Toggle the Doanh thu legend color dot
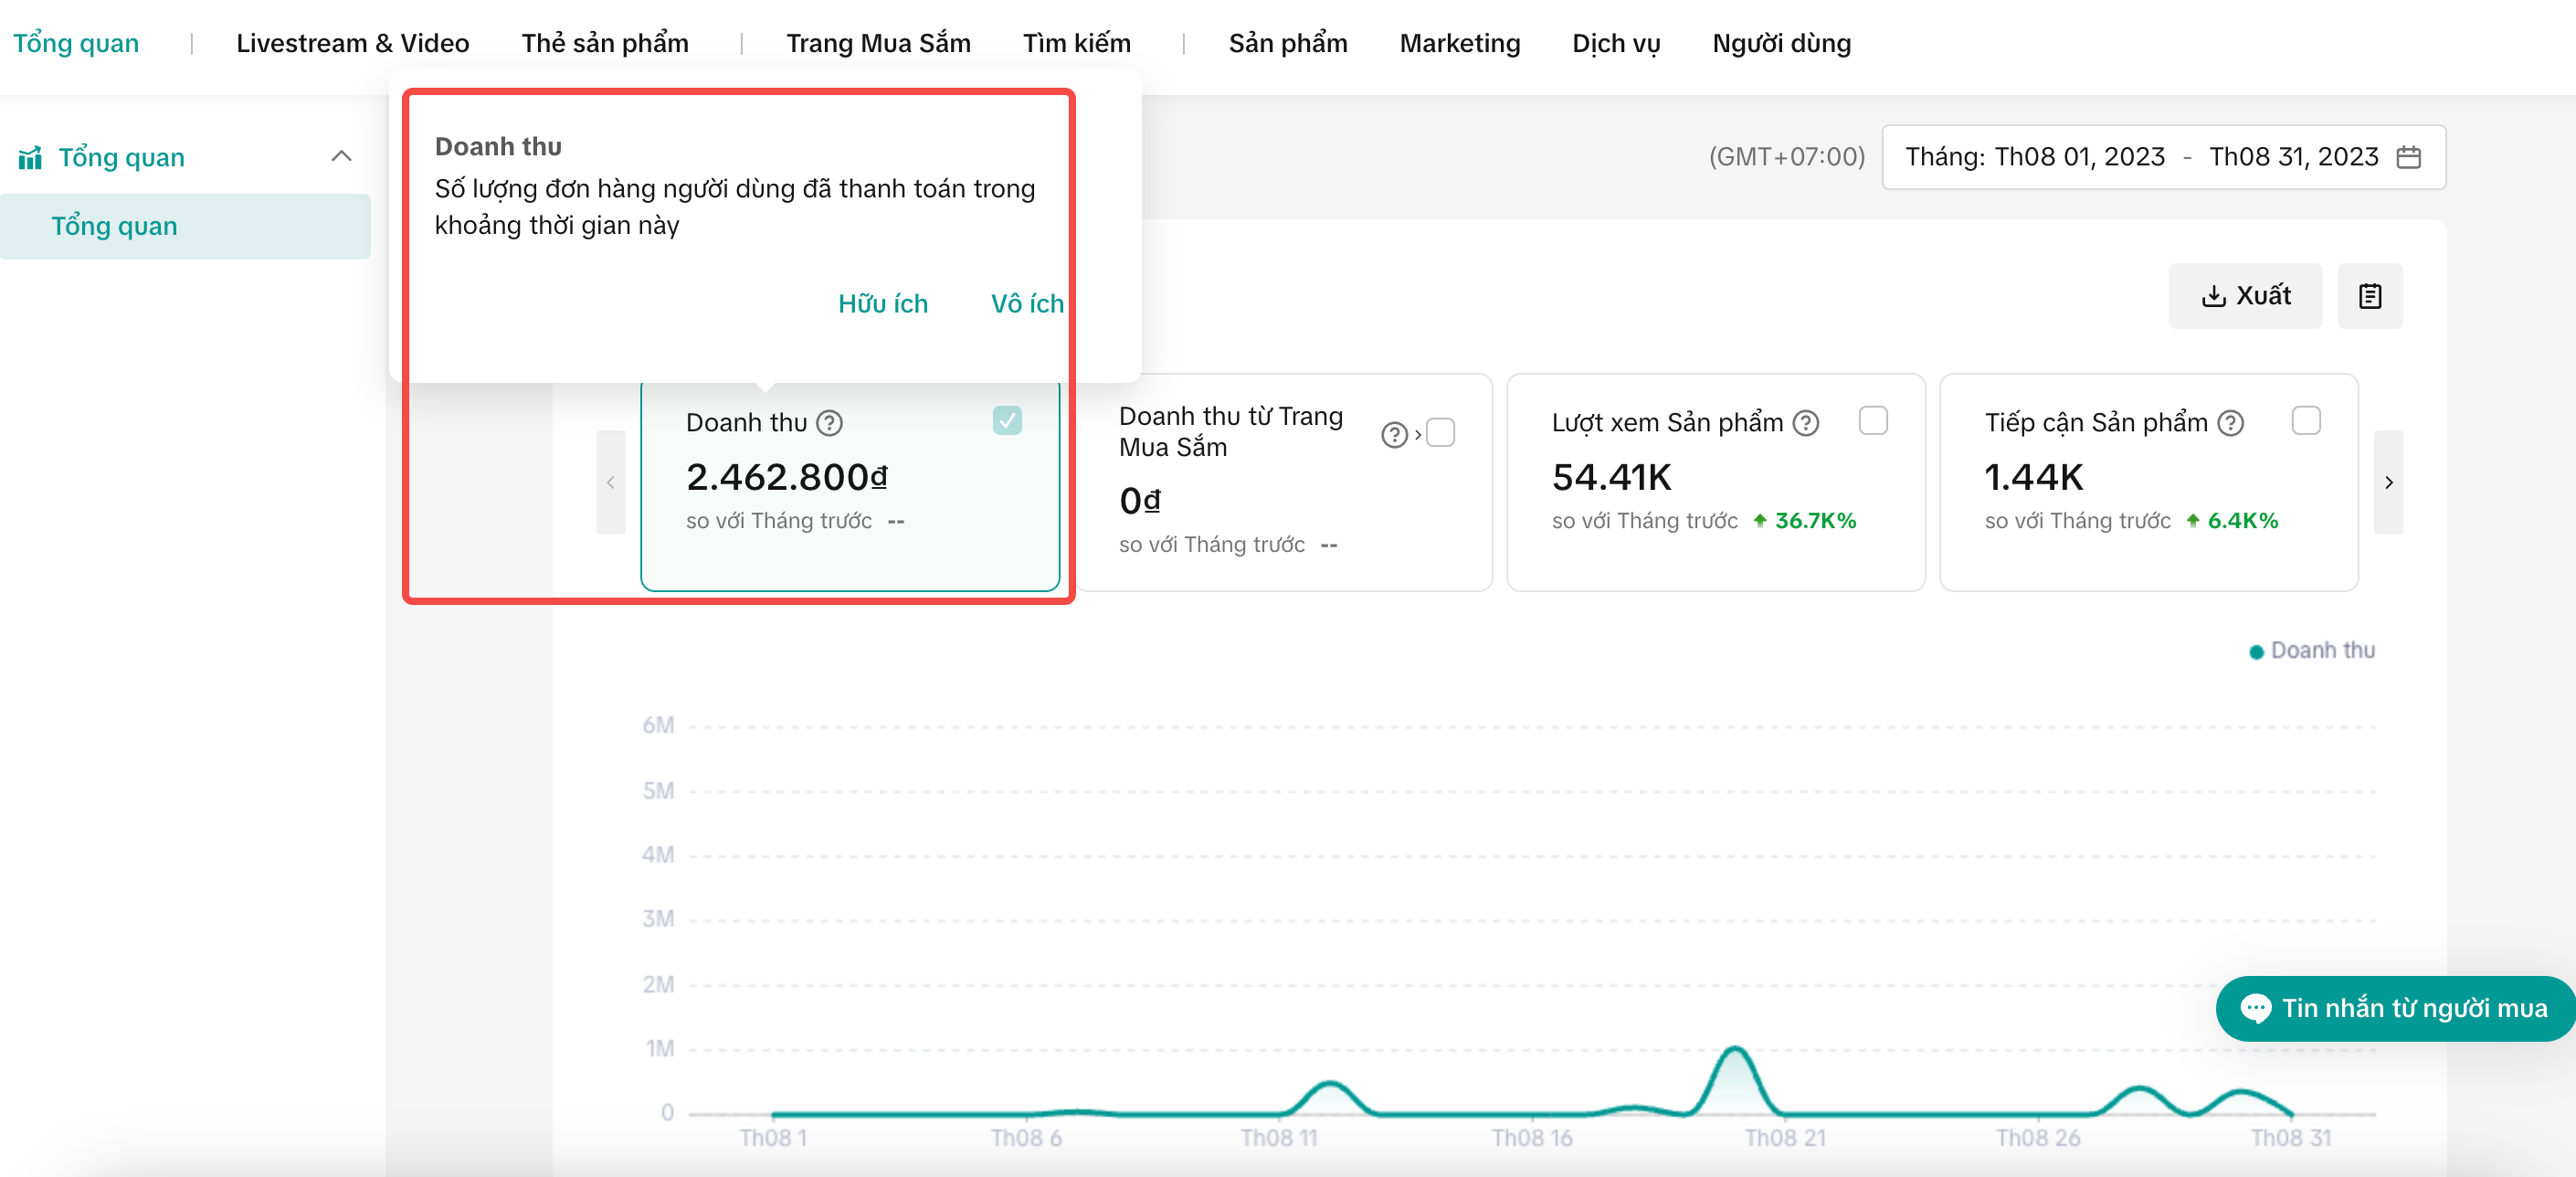 click(x=2256, y=652)
